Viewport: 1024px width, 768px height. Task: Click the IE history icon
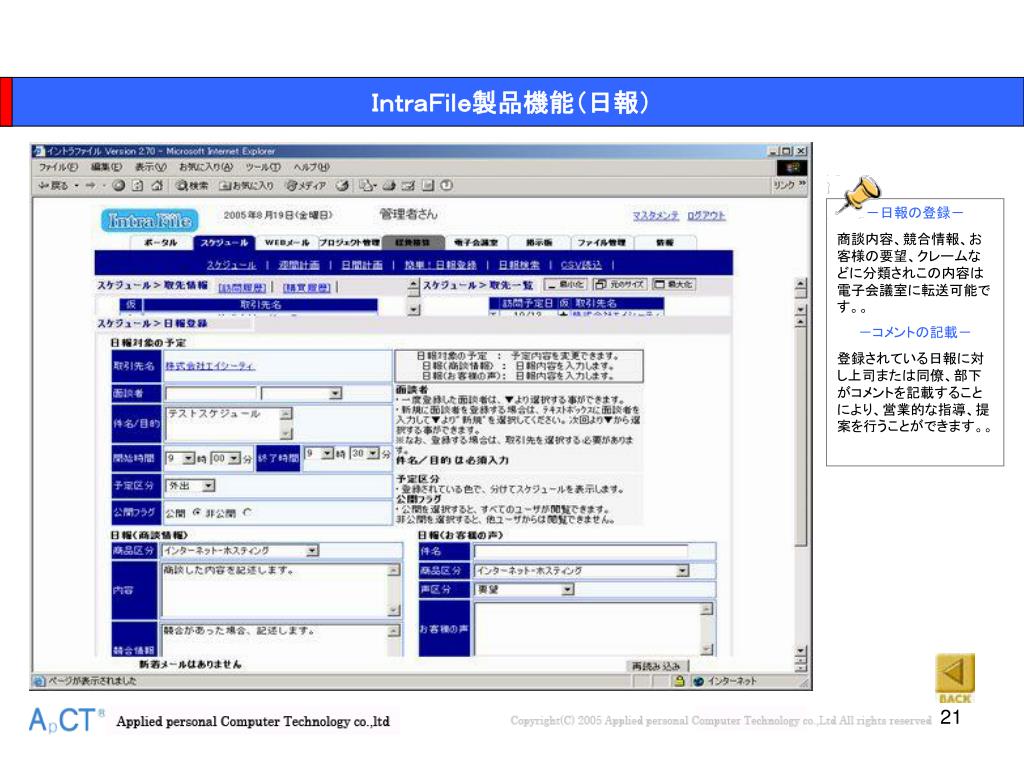pyautogui.click(x=342, y=185)
